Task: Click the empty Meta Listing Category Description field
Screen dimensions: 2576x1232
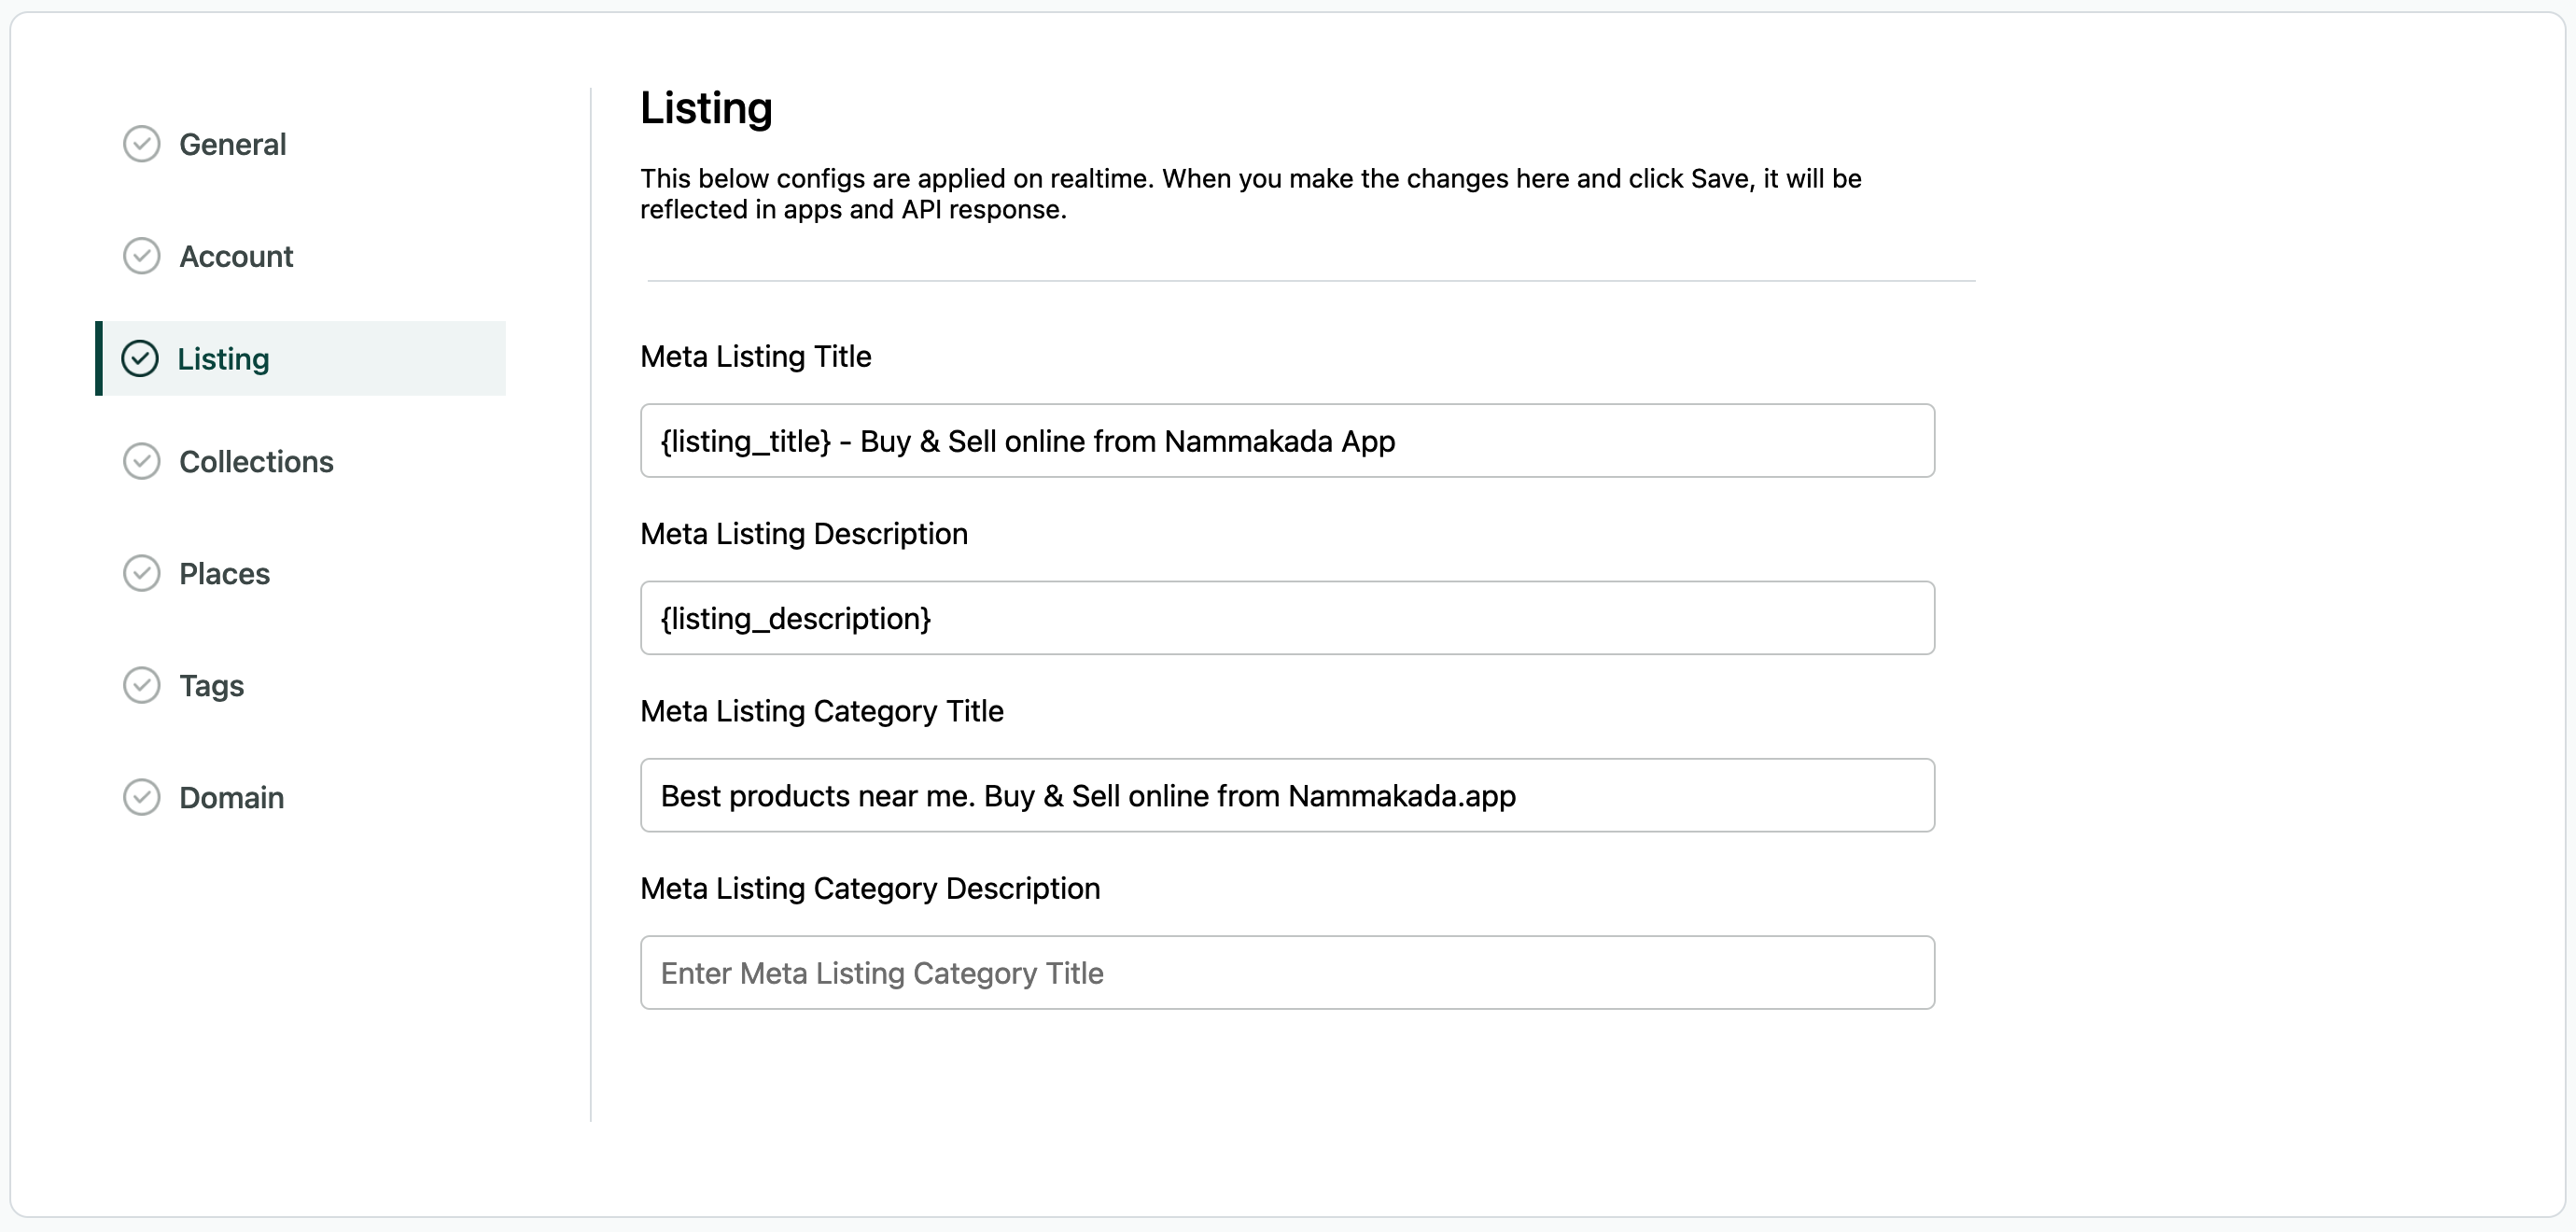Action: [x=1288, y=972]
